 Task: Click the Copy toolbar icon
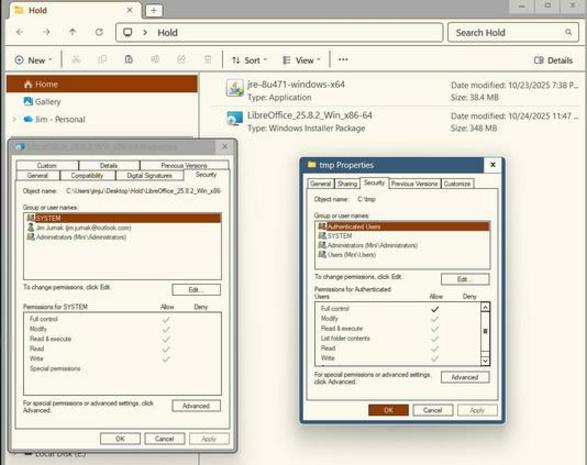coord(102,60)
